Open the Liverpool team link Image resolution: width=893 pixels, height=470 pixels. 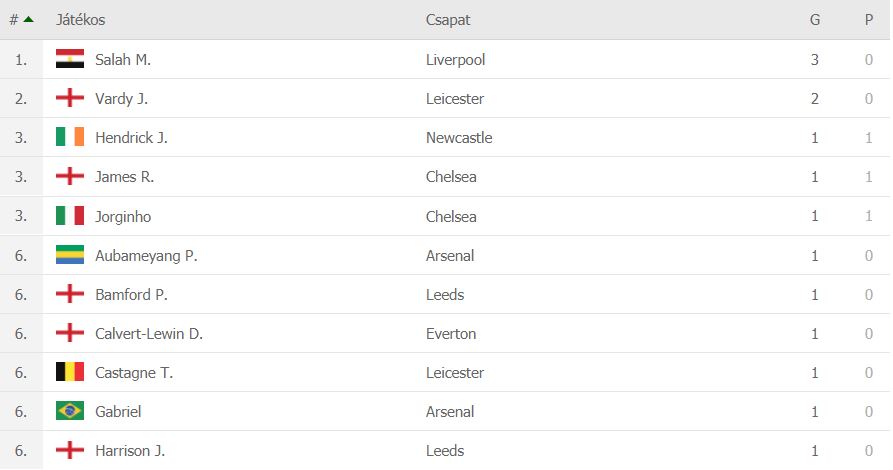(x=455, y=60)
